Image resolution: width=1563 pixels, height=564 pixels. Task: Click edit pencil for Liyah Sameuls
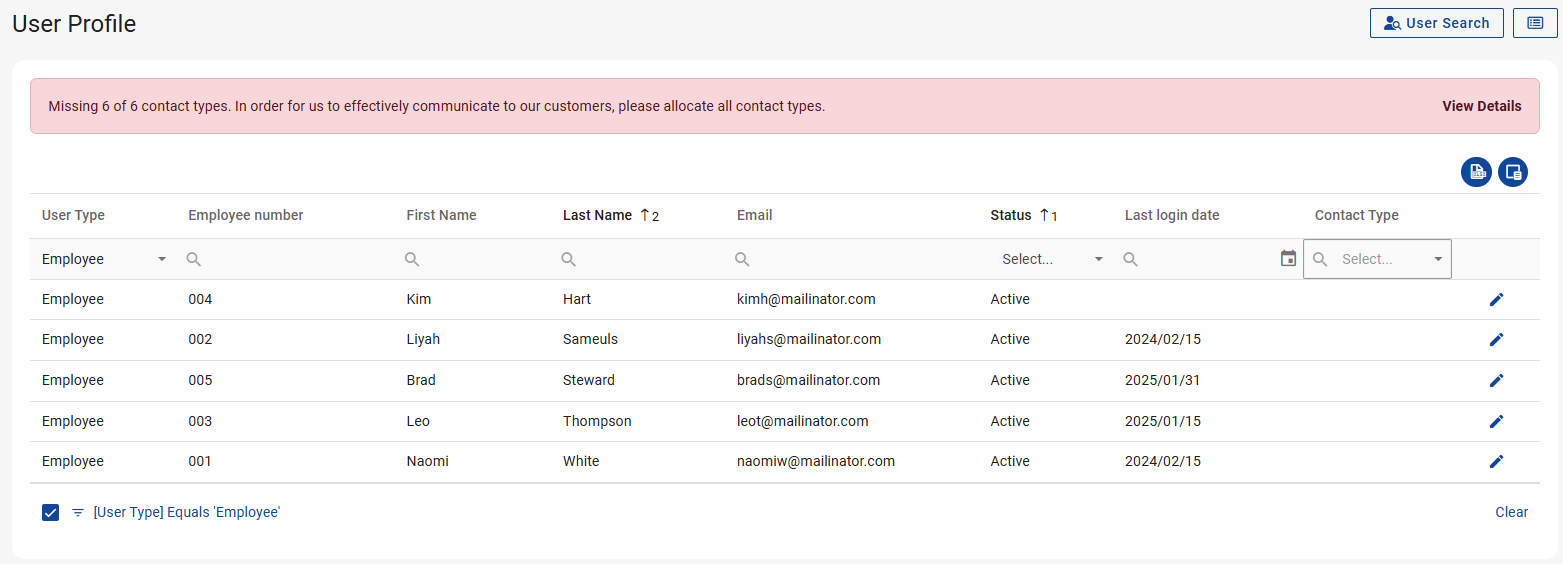click(x=1496, y=339)
